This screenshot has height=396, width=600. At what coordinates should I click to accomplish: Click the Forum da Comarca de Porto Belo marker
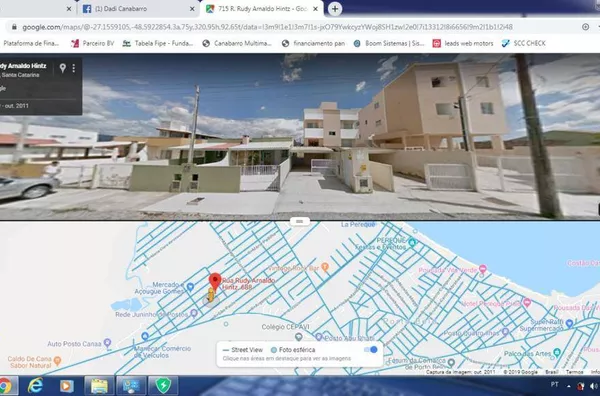tap(451, 362)
